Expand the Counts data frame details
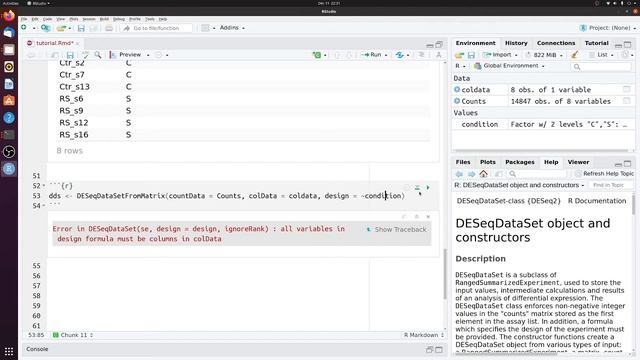The height and width of the screenshot is (360, 640). pos(457,101)
